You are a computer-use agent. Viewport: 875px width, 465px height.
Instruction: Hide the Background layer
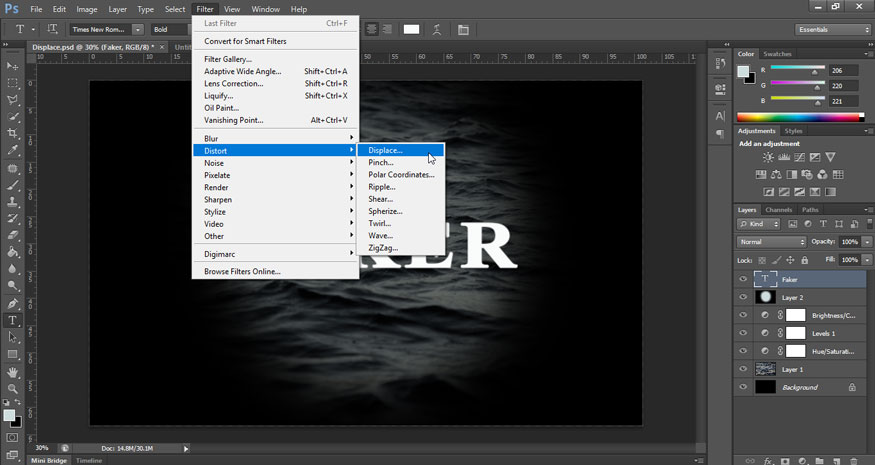pos(743,387)
